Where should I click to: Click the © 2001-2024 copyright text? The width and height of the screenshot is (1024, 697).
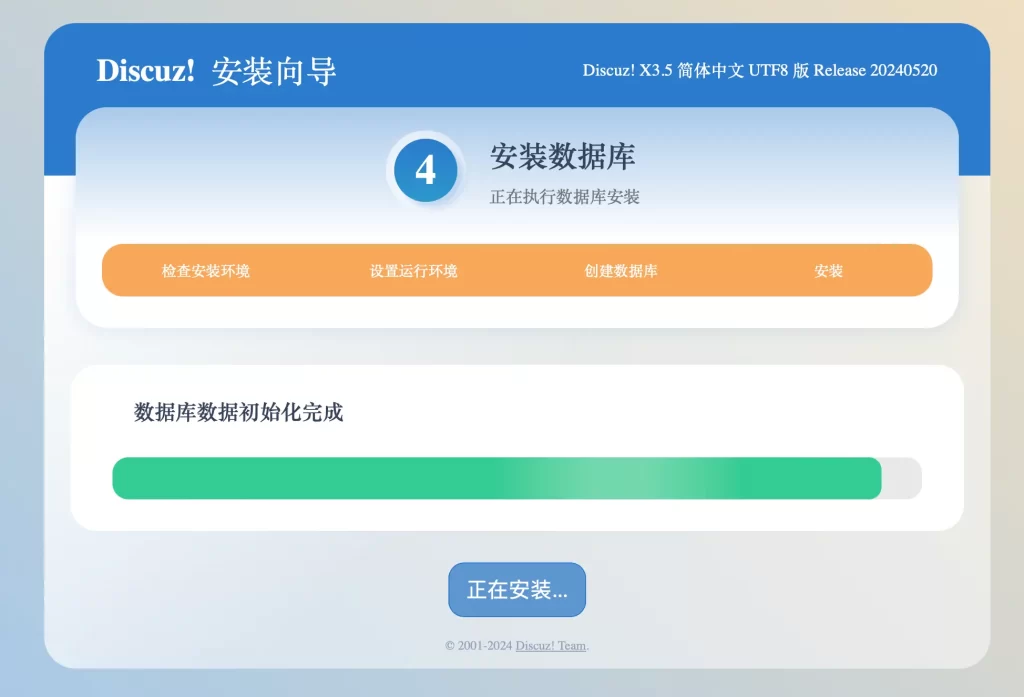pyautogui.click(x=478, y=646)
